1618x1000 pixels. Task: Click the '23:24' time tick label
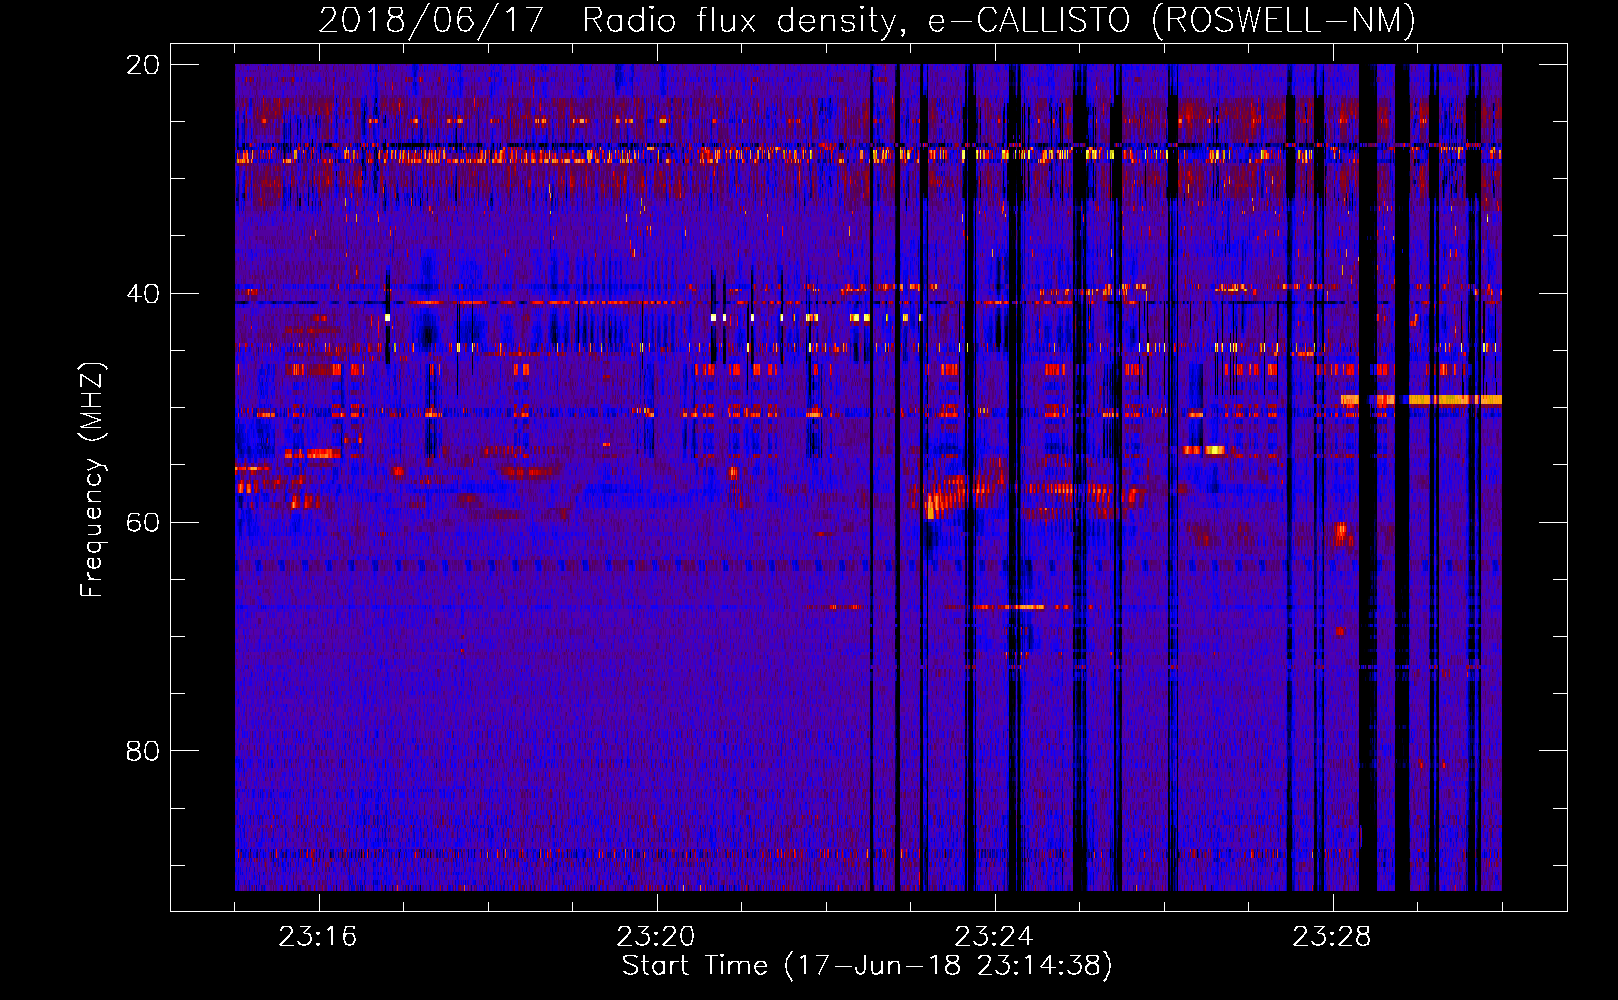pos(993,937)
